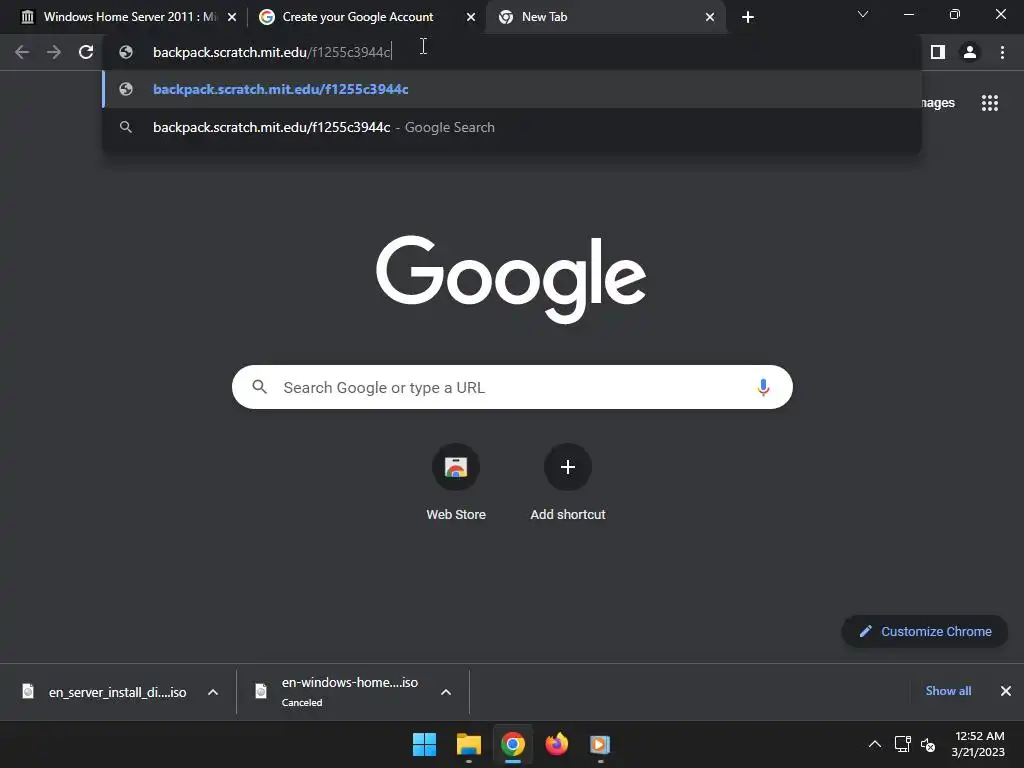
Task: Close the Windows Home Server 2011 tab
Action: [x=232, y=17]
